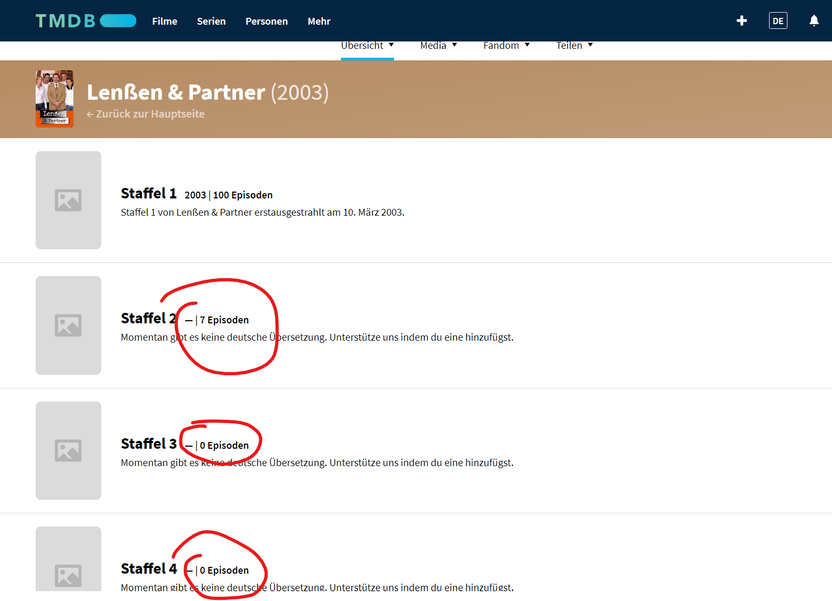Expand the Media dropdown
832x601 pixels.
(438, 46)
